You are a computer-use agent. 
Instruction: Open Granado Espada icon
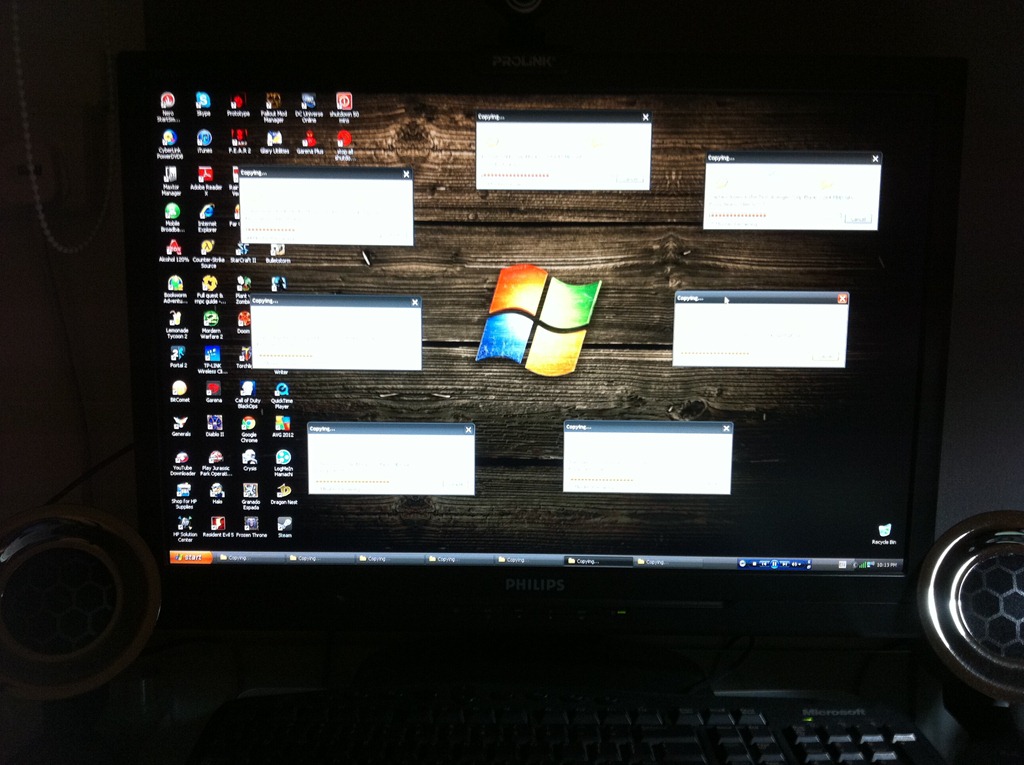click(251, 496)
